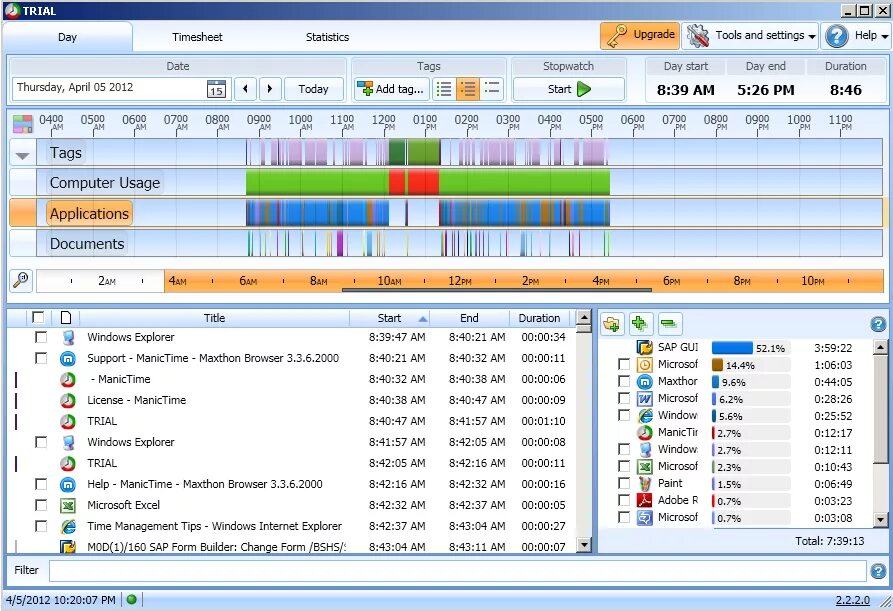Click the Internet Explorer icon in Time Management row
893x611 pixels.
click(68, 526)
